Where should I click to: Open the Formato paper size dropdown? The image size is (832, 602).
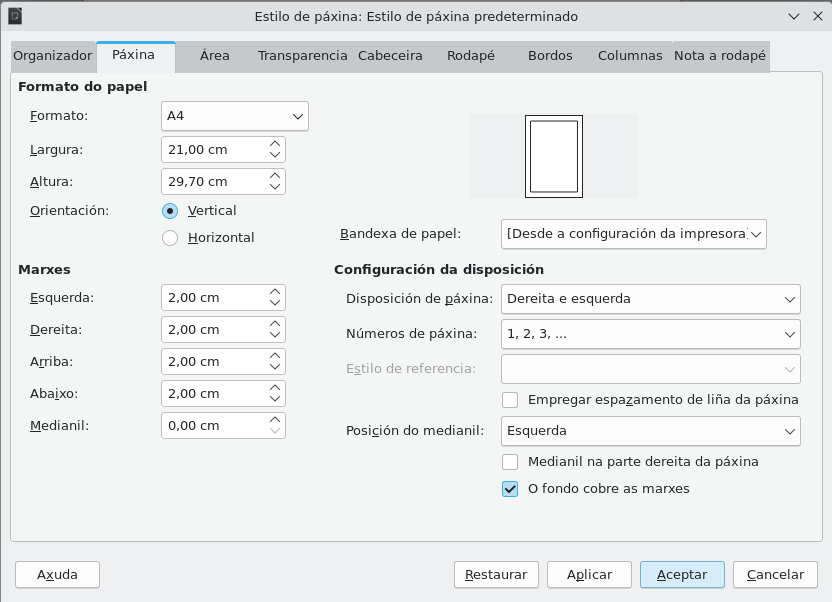point(235,116)
